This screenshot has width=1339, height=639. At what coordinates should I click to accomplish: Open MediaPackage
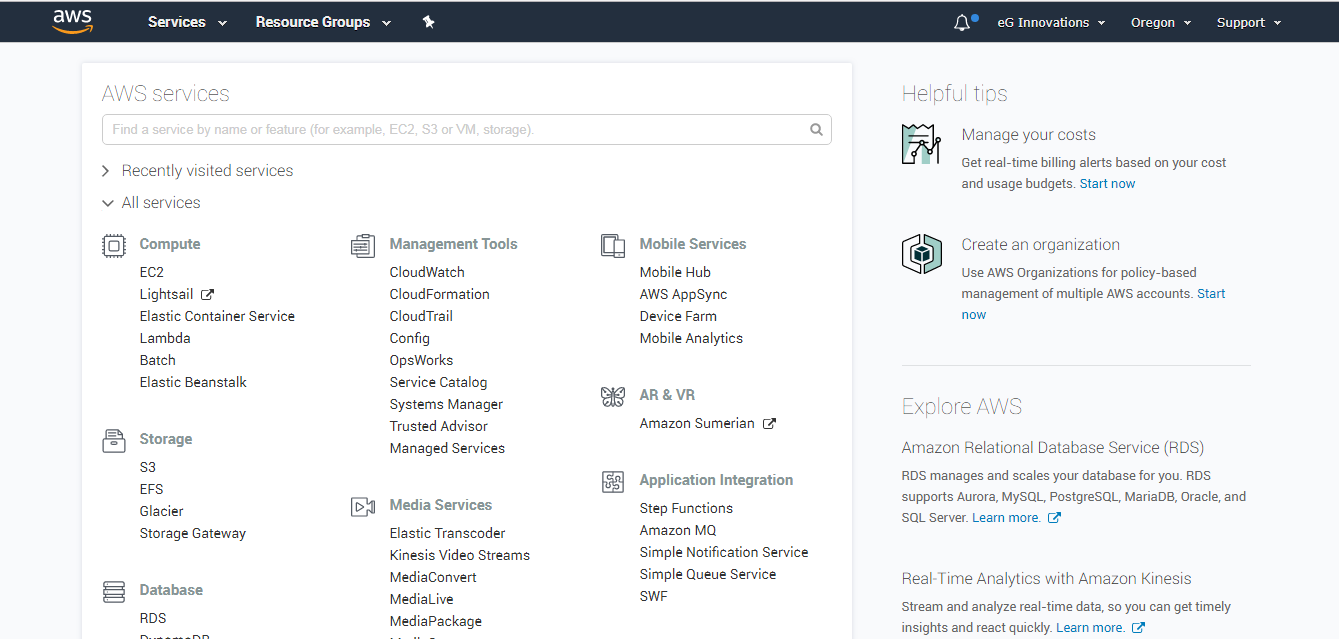436,621
